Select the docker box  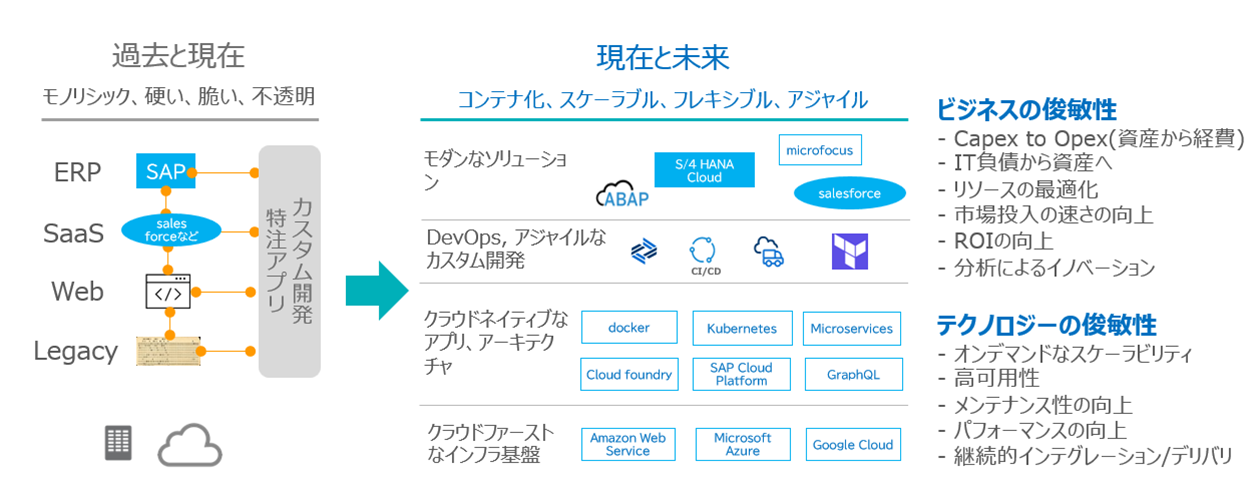(x=629, y=328)
